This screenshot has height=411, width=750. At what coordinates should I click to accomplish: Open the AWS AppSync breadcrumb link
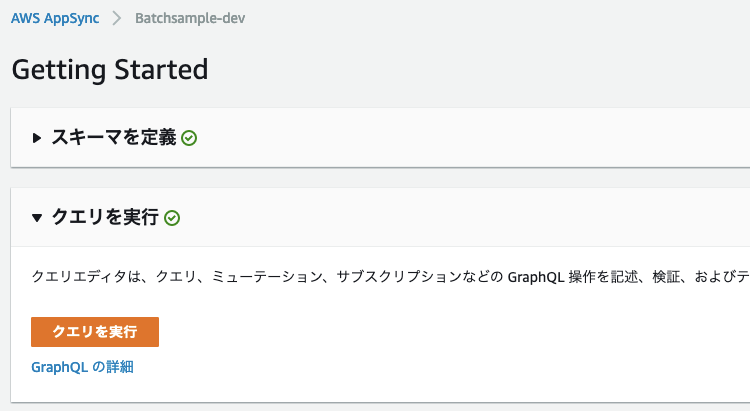(55, 18)
